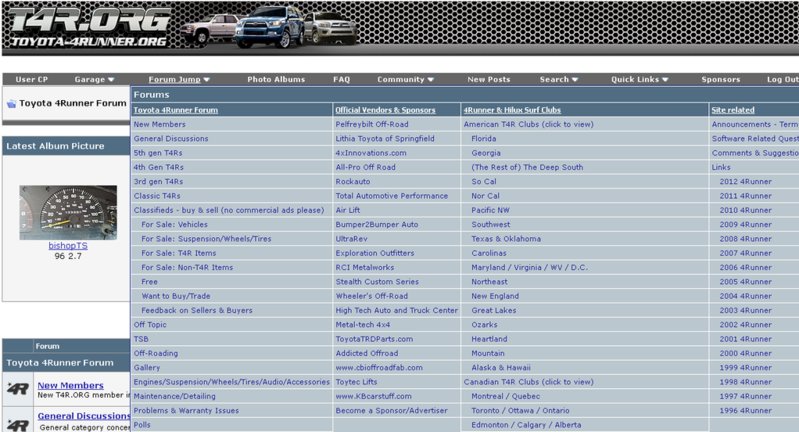Open Texas & Oklahoma club forum
The width and height of the screenshot is (799, 432).
506,238
